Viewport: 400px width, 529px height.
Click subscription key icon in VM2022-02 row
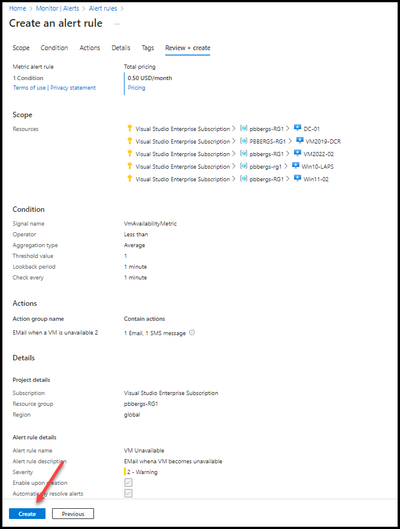[130, 153]
